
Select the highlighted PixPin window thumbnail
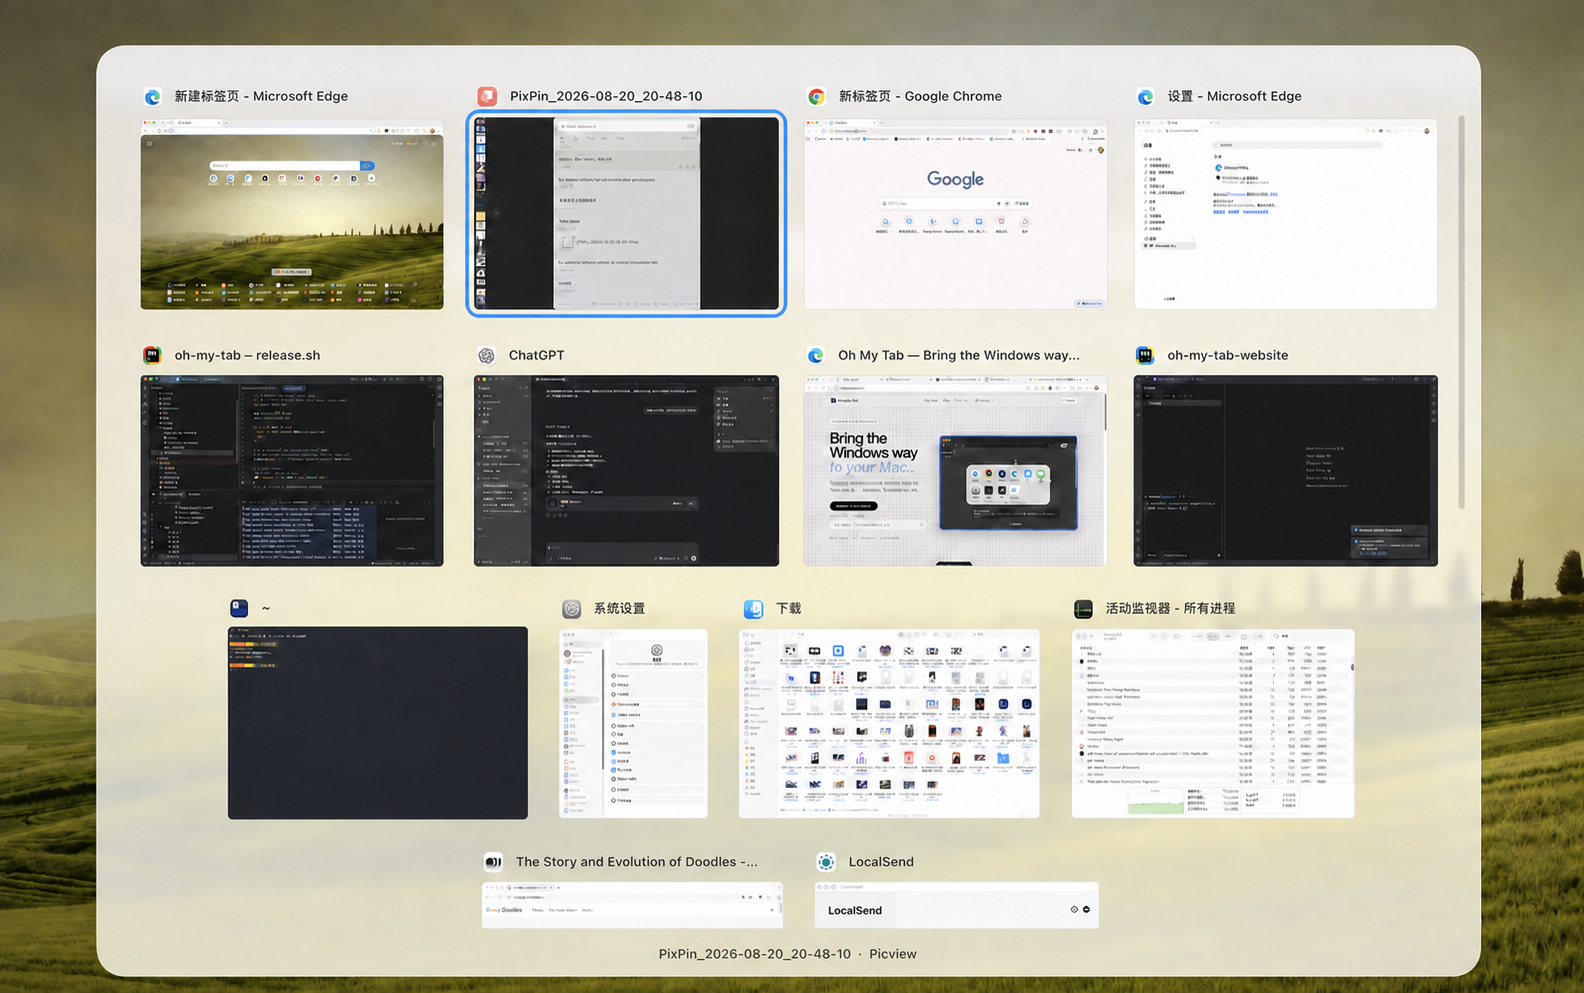click(x=626, y=213)
